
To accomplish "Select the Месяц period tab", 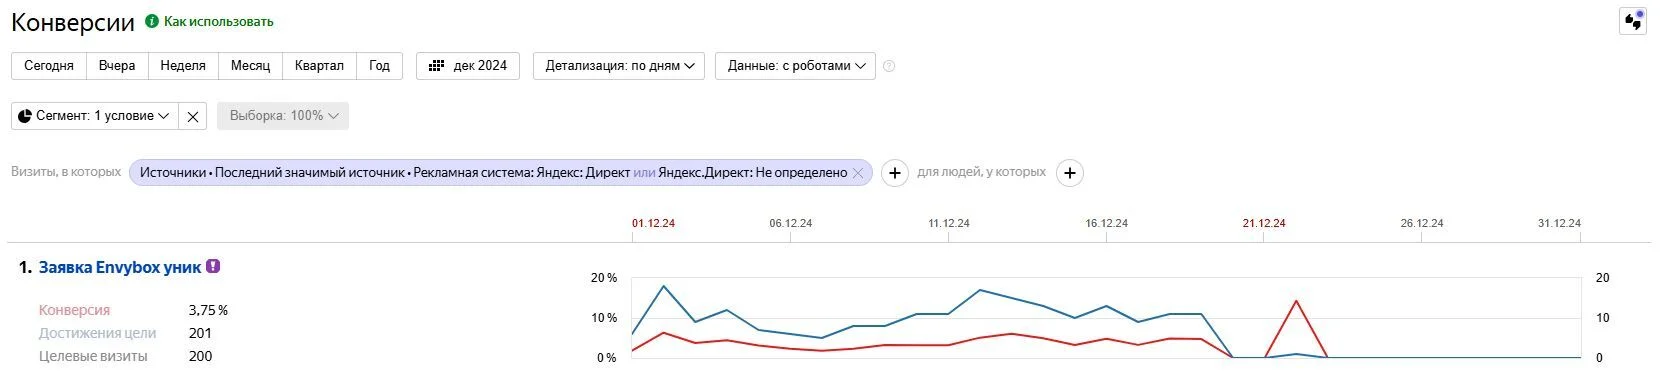I will pyautogui.click(x=250, y=66).
